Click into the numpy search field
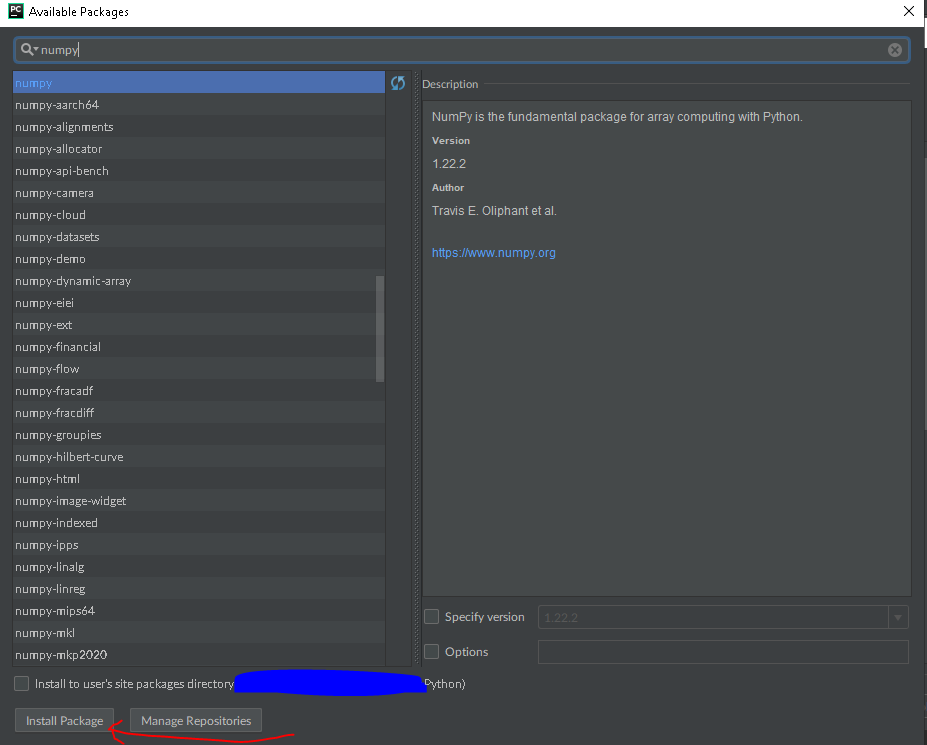The width and height of the screenshot is (927, 745). point(461,50)
